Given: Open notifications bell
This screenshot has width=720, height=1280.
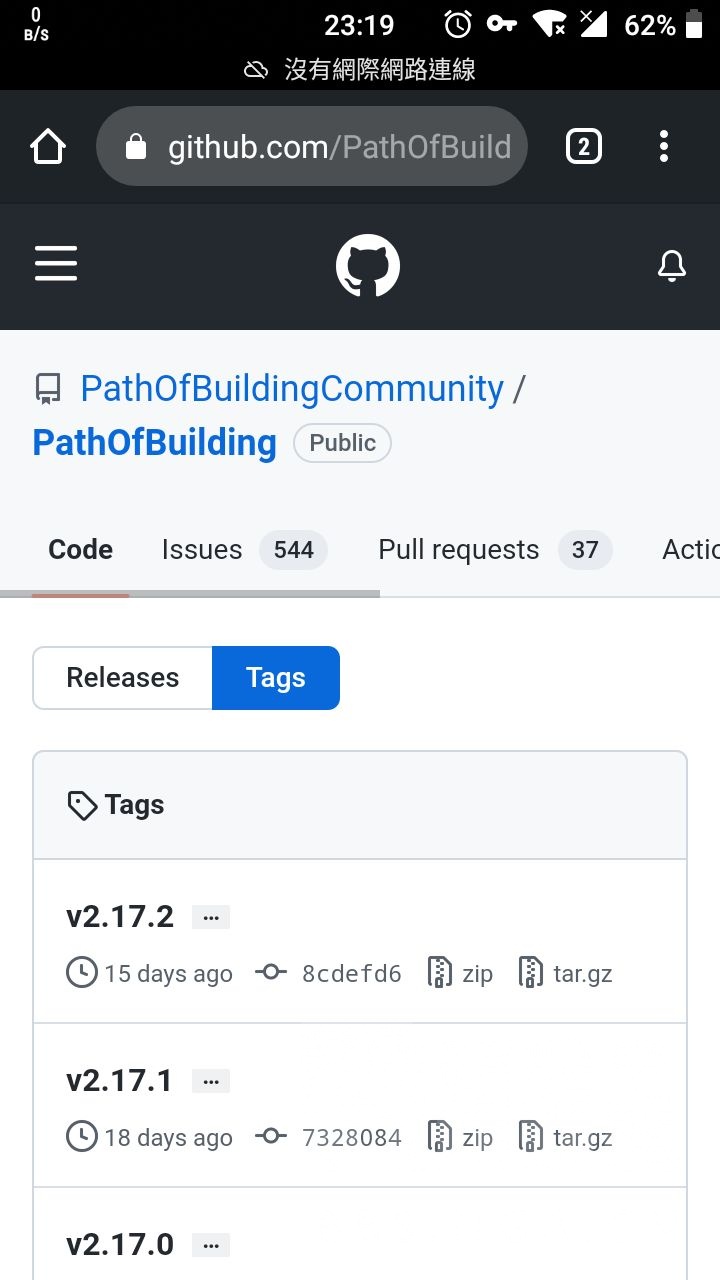Looking at the screenshot, I should point(671,266).
